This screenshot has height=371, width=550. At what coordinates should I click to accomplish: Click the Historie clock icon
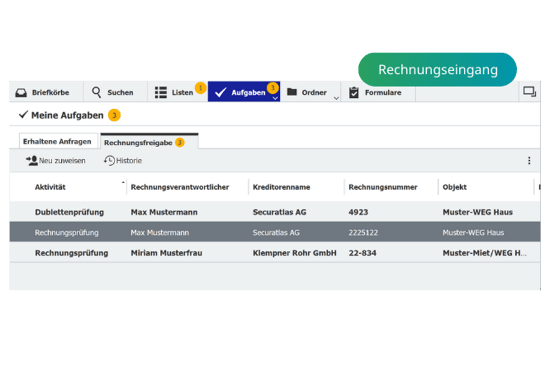pyautogui.click(x=109, y=161)
